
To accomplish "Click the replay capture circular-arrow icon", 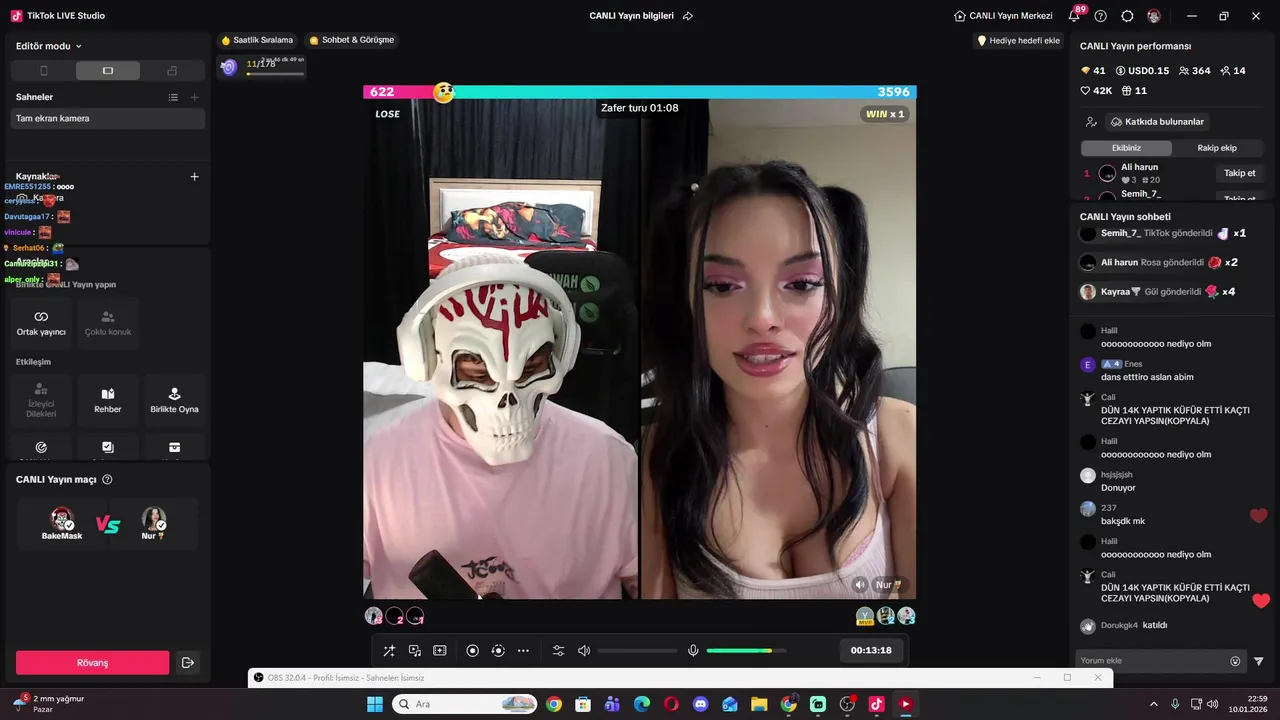I will pyautogui.click(x=498, y=651).
